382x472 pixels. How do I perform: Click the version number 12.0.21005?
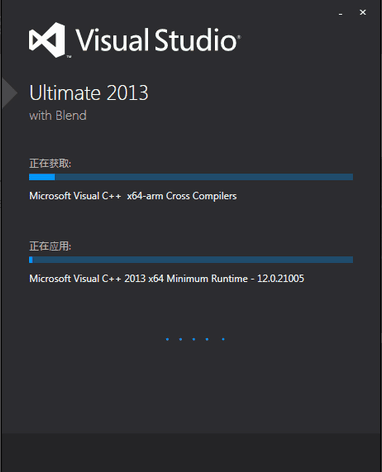[x=281, y=278]
